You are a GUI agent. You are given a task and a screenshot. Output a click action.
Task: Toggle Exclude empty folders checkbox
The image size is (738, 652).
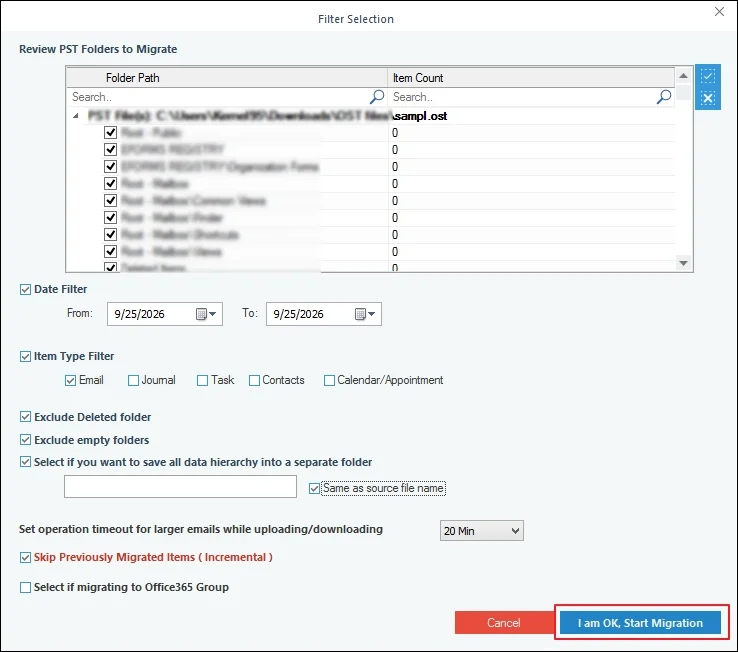coord(25,440)
